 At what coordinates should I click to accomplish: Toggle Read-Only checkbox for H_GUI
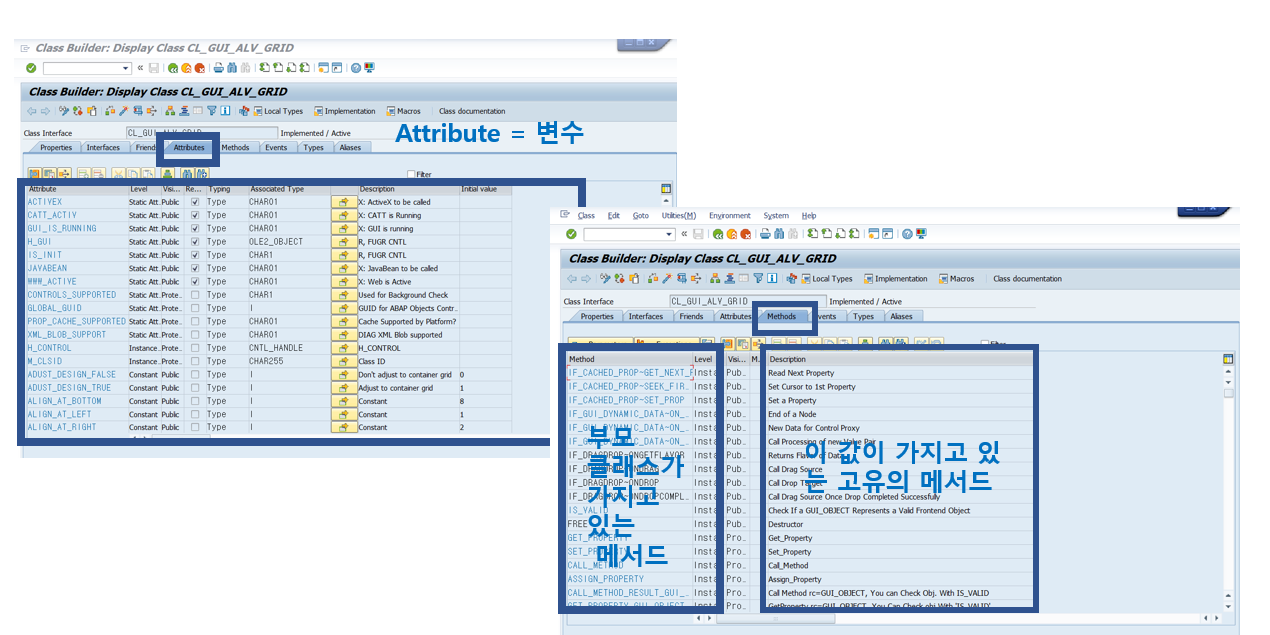pos(195,242)
